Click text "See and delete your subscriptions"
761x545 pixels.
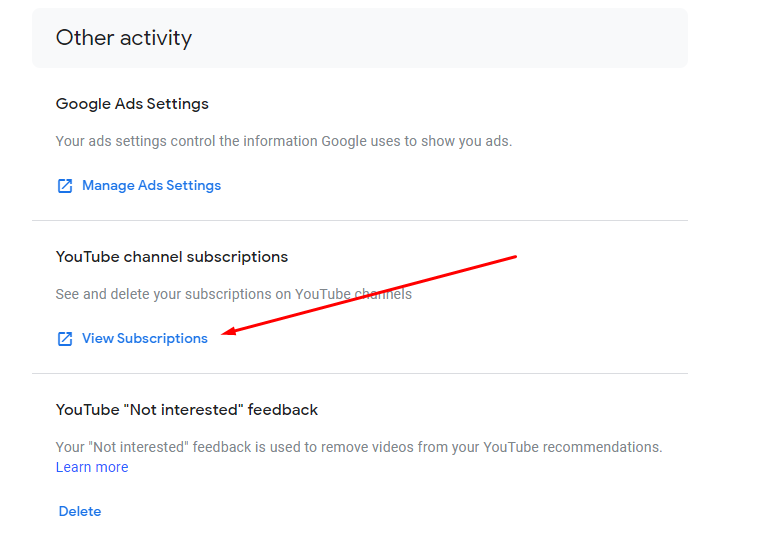(164, 294)
